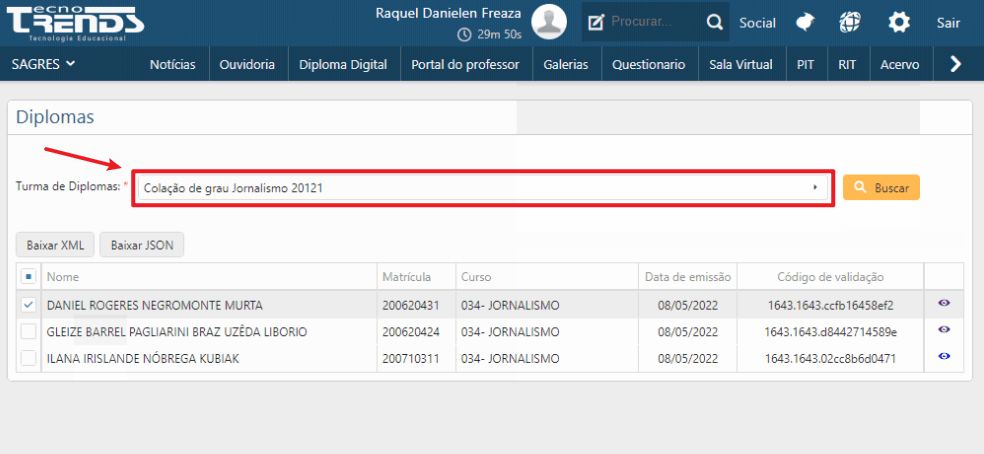Image resolution: width=984 pixels, height=454 pixels.
Task: Open the chat bubbles icon
Action: click(x=805, y=22)
